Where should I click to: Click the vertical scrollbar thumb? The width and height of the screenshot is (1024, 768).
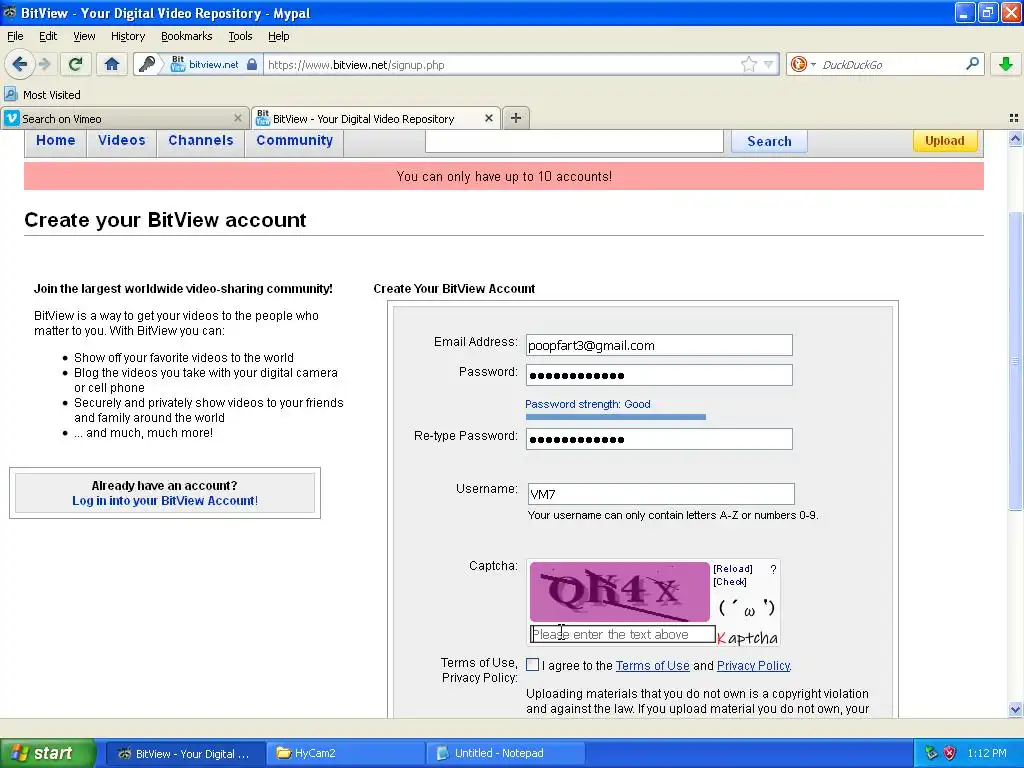[1015, 361]
